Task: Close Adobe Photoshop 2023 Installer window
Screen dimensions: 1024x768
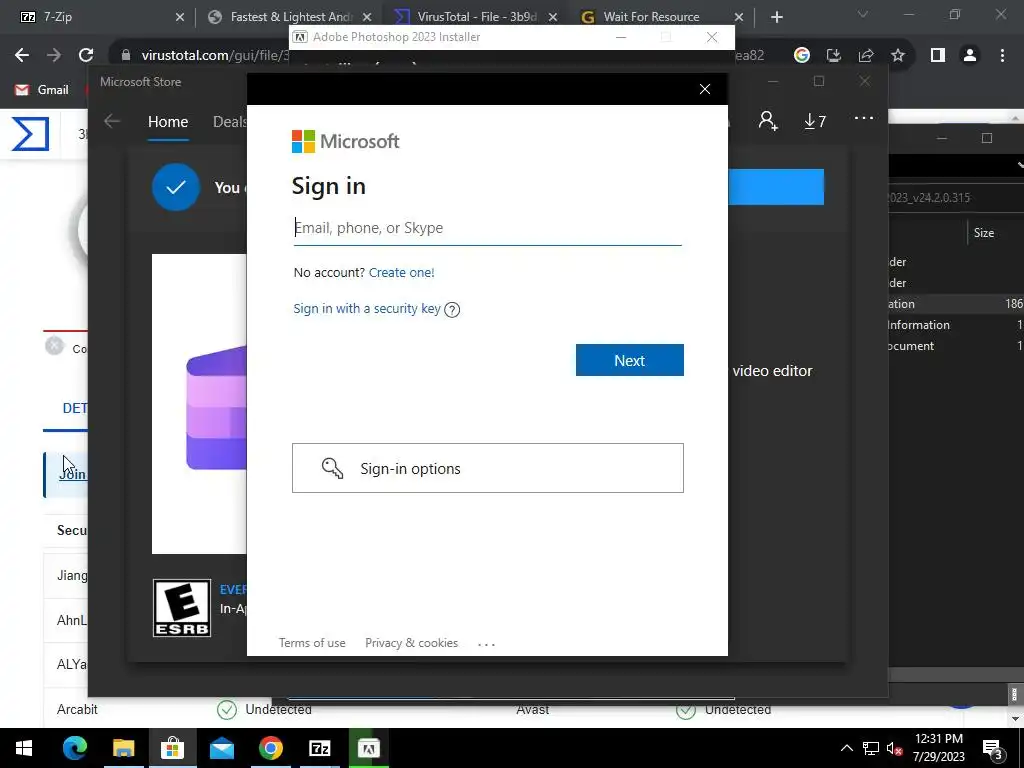Action: [x=712, y=37]
